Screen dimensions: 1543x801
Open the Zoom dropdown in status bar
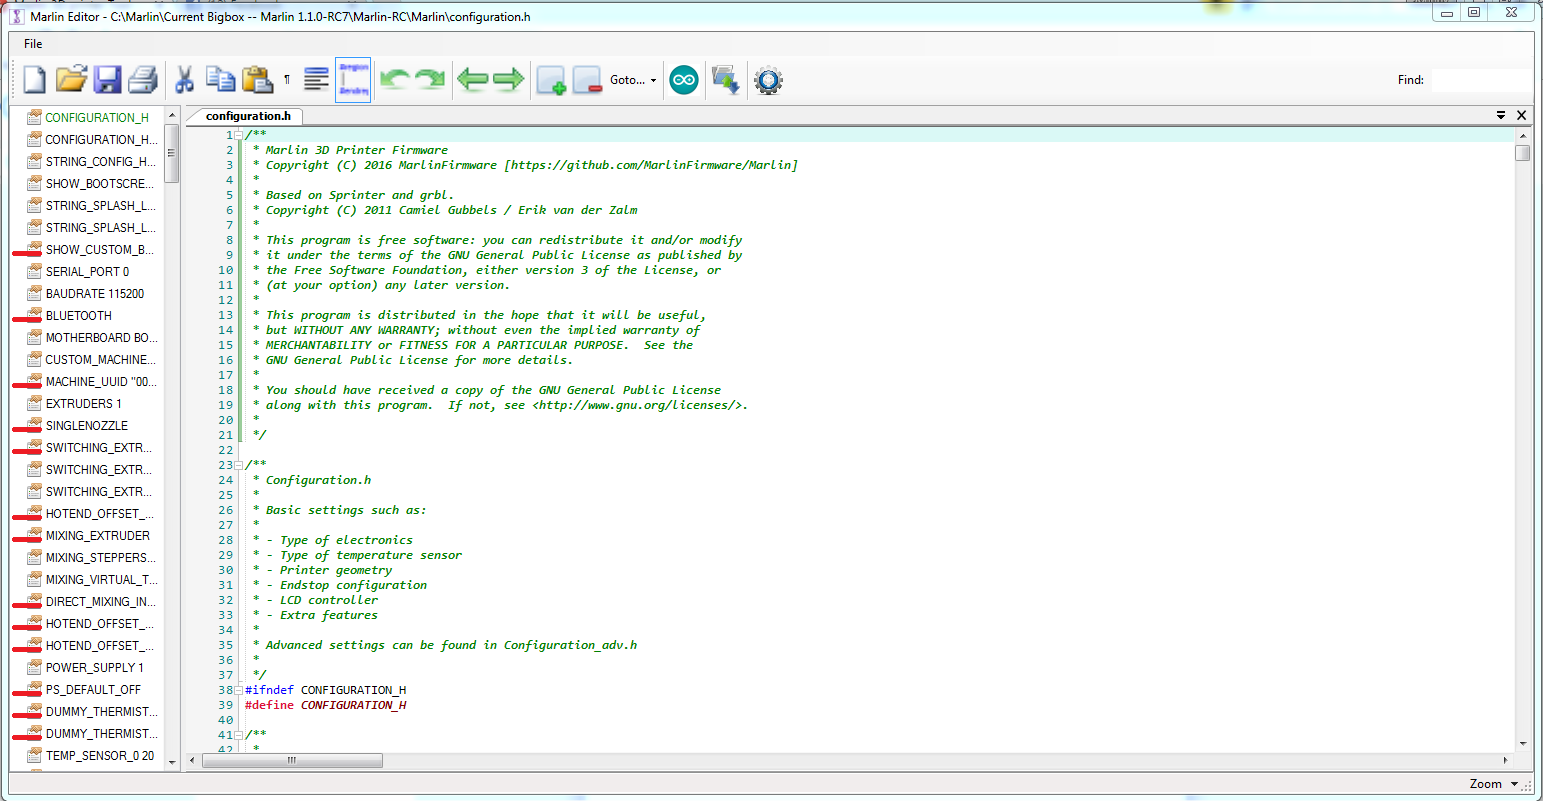pos(1493,784)
